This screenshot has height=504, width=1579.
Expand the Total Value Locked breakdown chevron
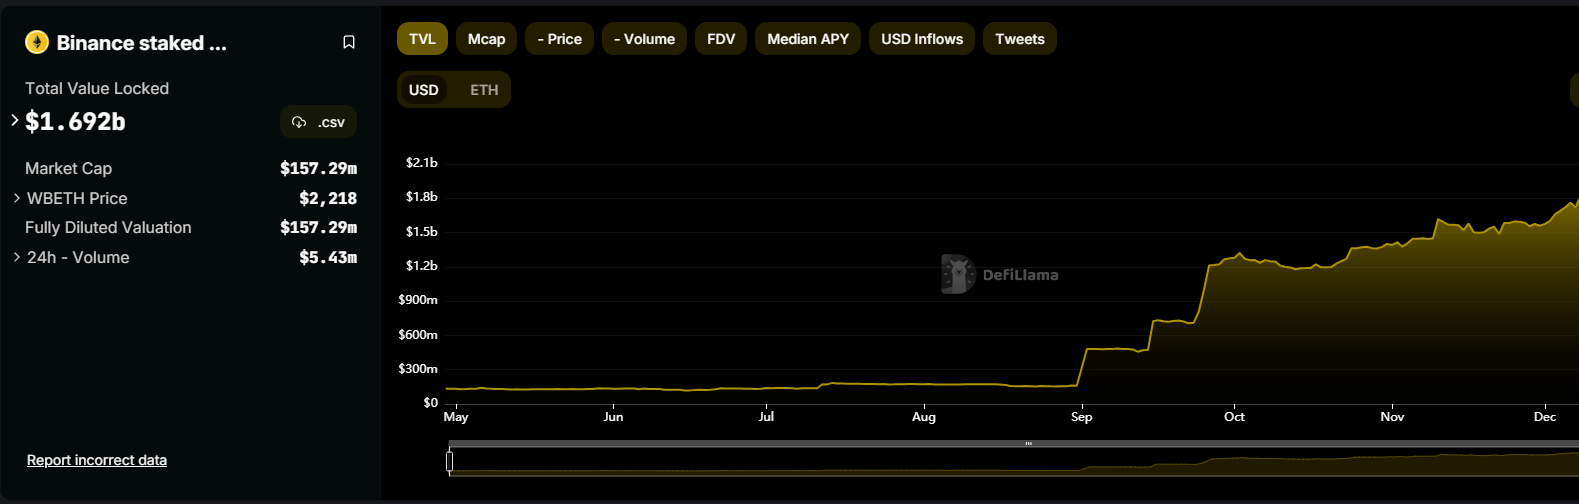click(x=15, y=121)
